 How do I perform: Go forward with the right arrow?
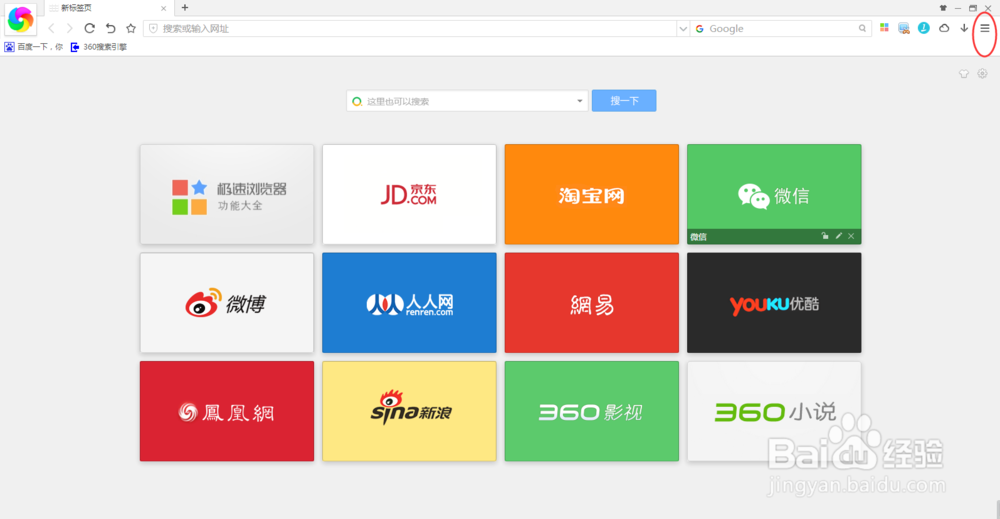coord(70,29)
